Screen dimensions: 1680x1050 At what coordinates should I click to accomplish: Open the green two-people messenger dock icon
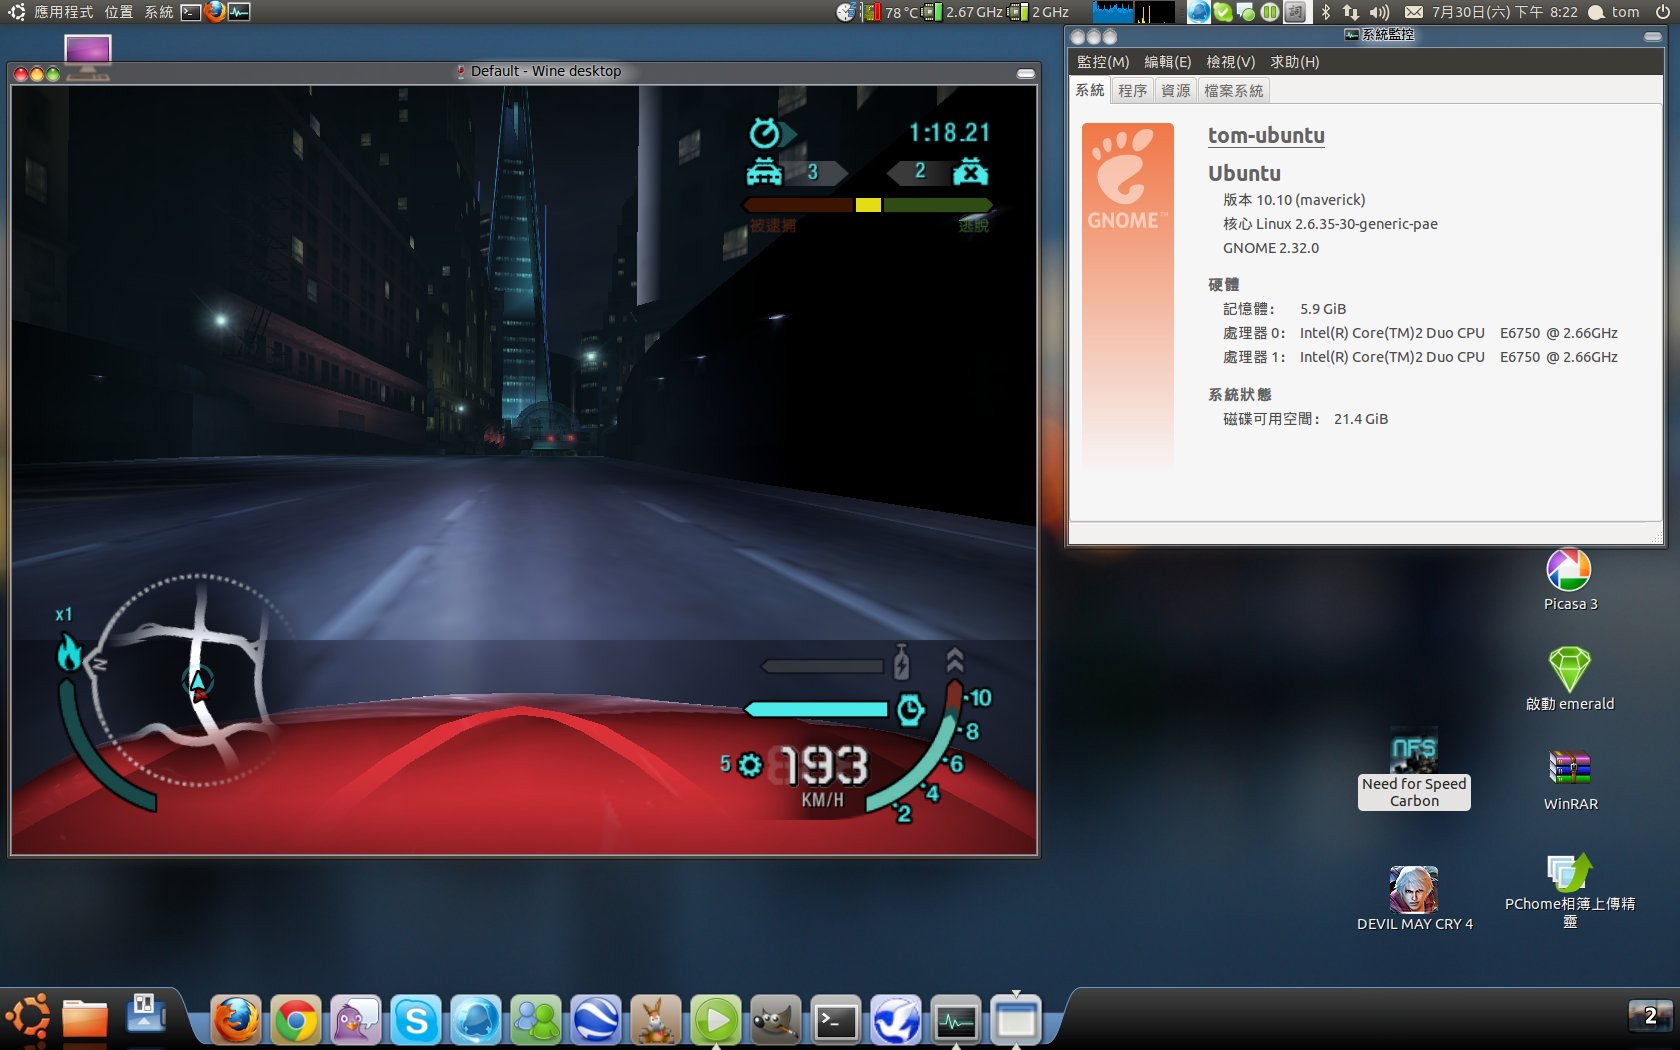536,1021
